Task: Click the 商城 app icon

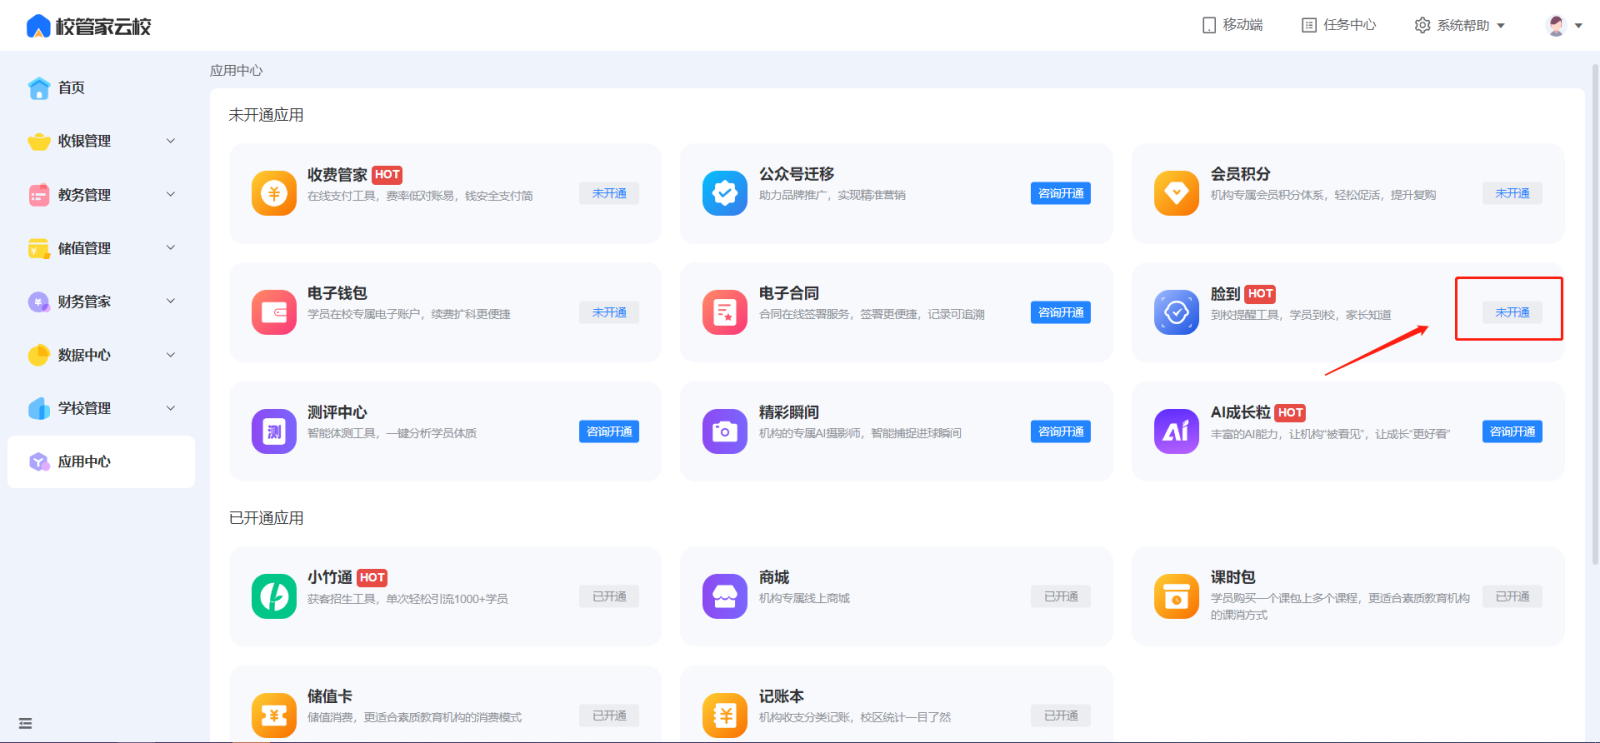Action: [x=725, y=596]
